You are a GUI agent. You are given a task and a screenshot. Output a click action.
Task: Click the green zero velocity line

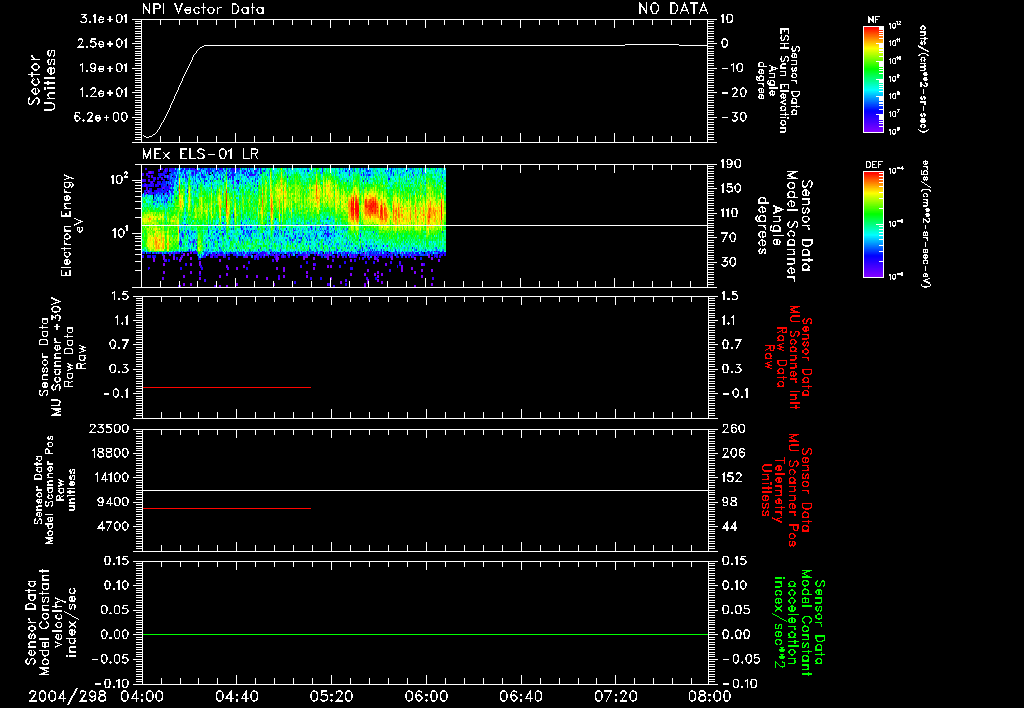425,634
